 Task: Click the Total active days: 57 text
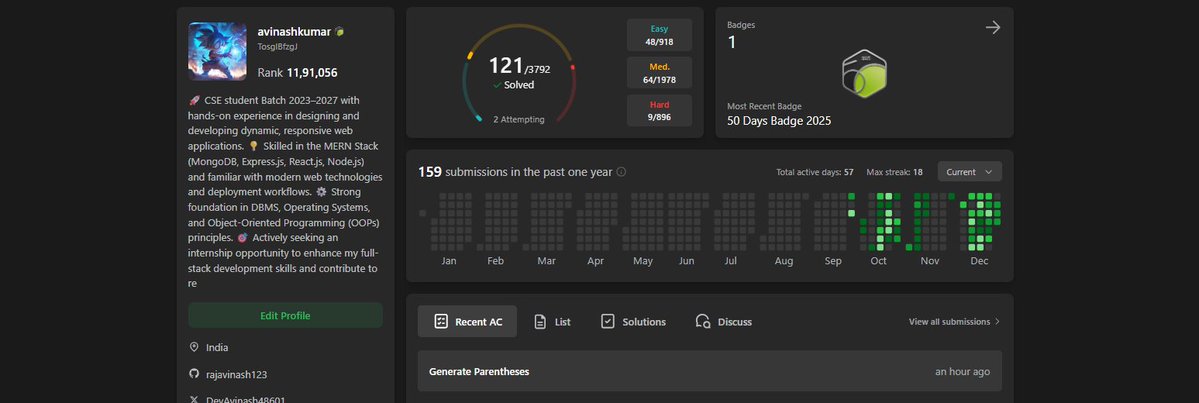pyautogui.click(x=814, y=172)
